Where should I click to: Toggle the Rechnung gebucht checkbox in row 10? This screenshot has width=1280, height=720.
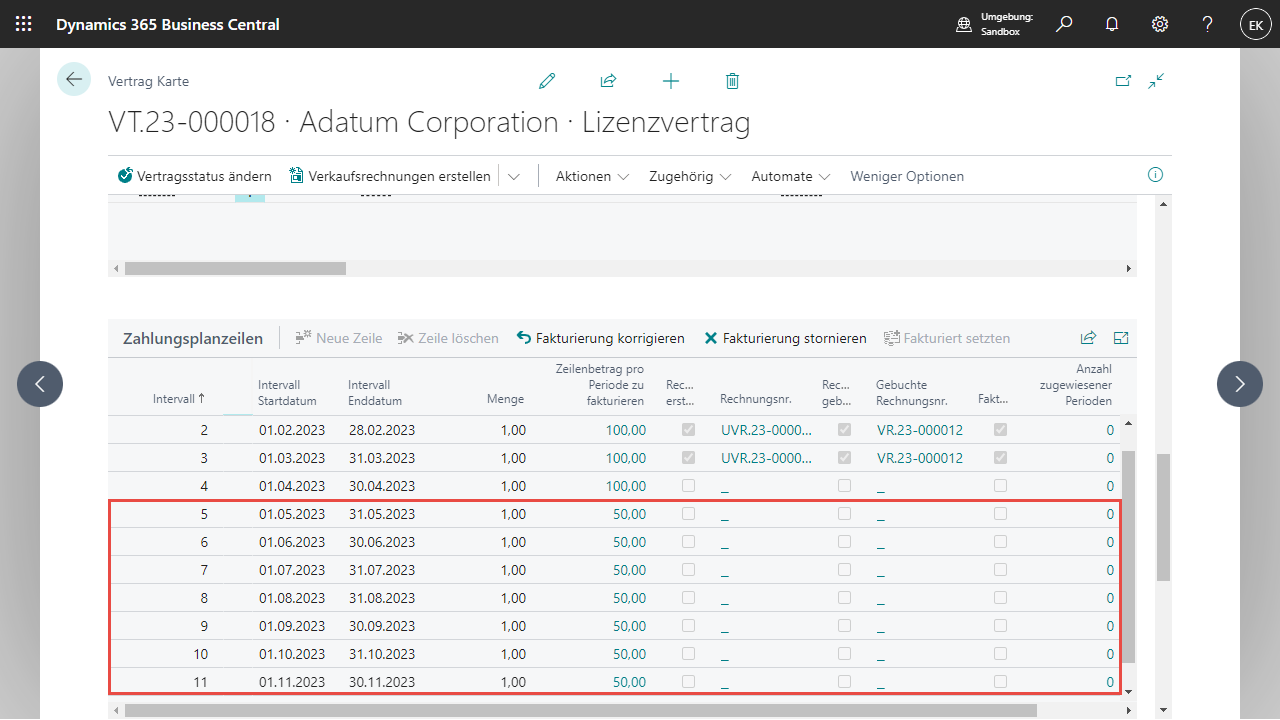tap(845, 653)
